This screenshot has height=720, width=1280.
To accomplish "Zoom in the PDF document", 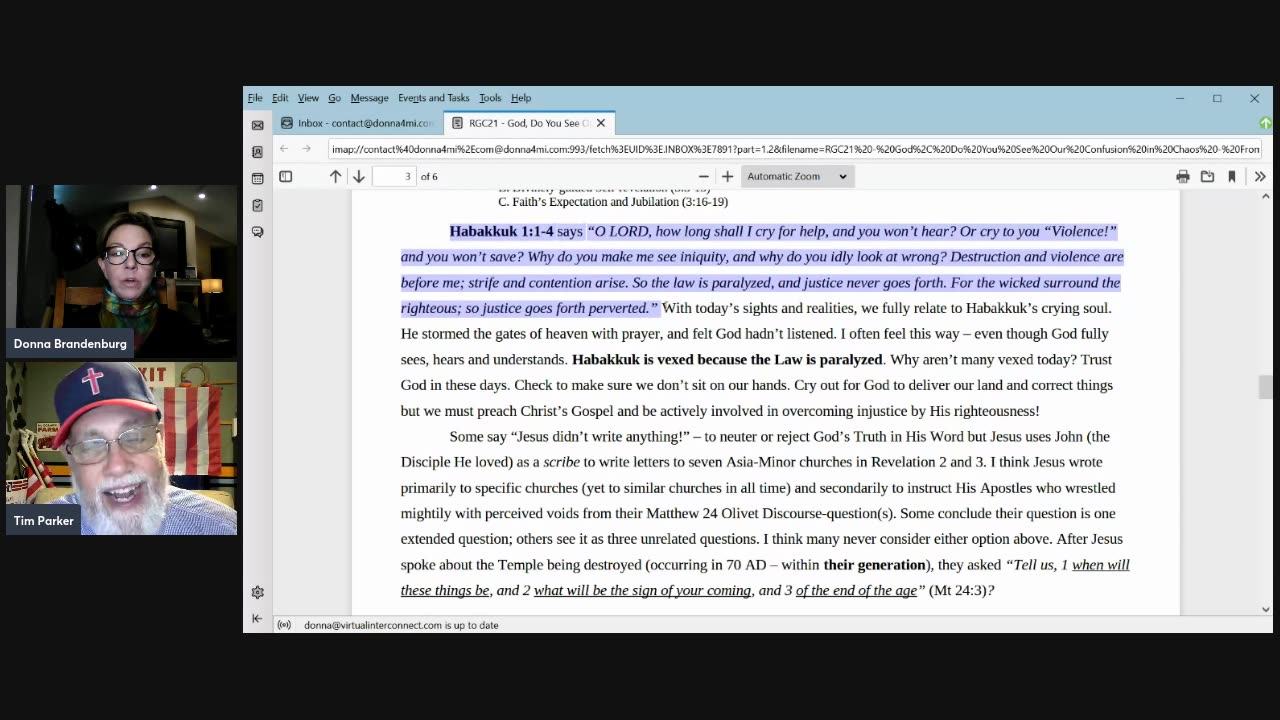I will coord(727,176).
